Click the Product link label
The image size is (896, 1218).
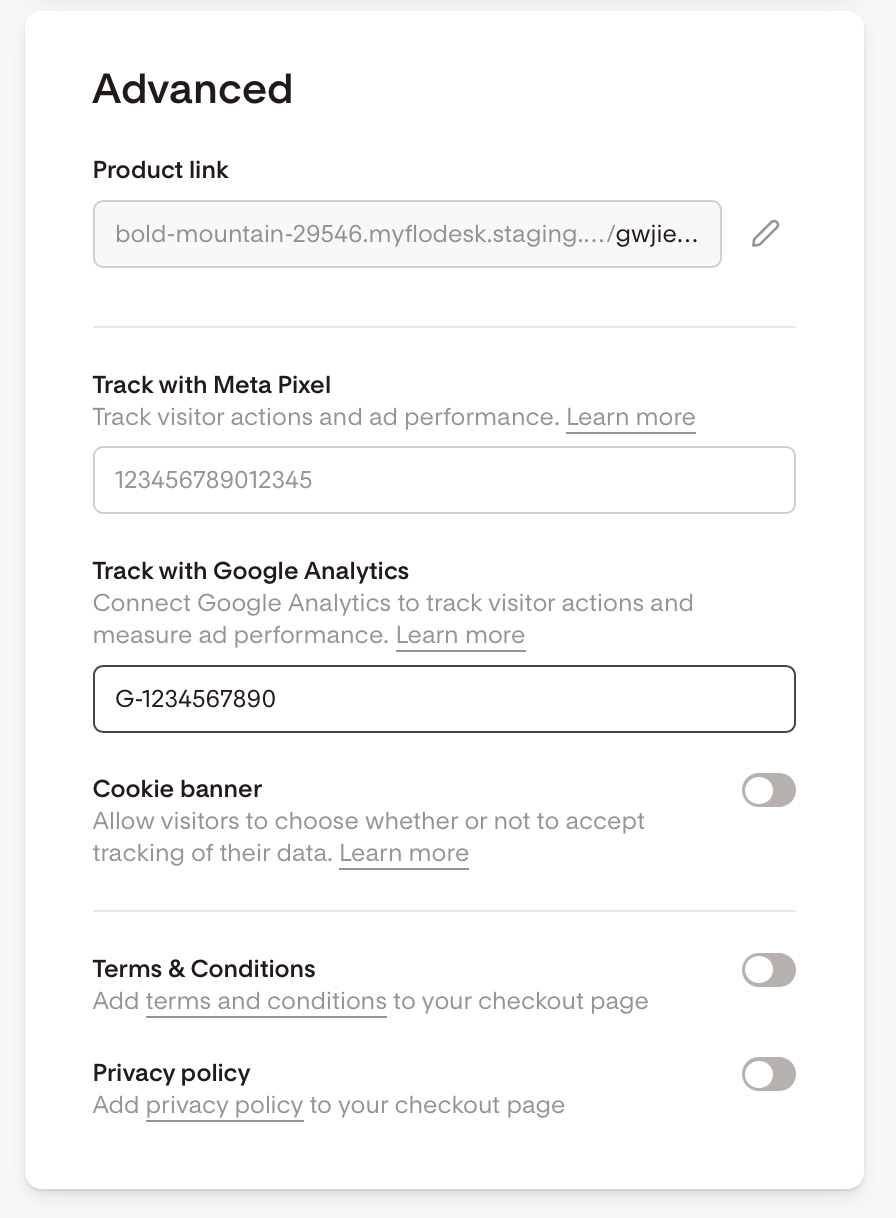pyautogui.click(x=161, y=170)
